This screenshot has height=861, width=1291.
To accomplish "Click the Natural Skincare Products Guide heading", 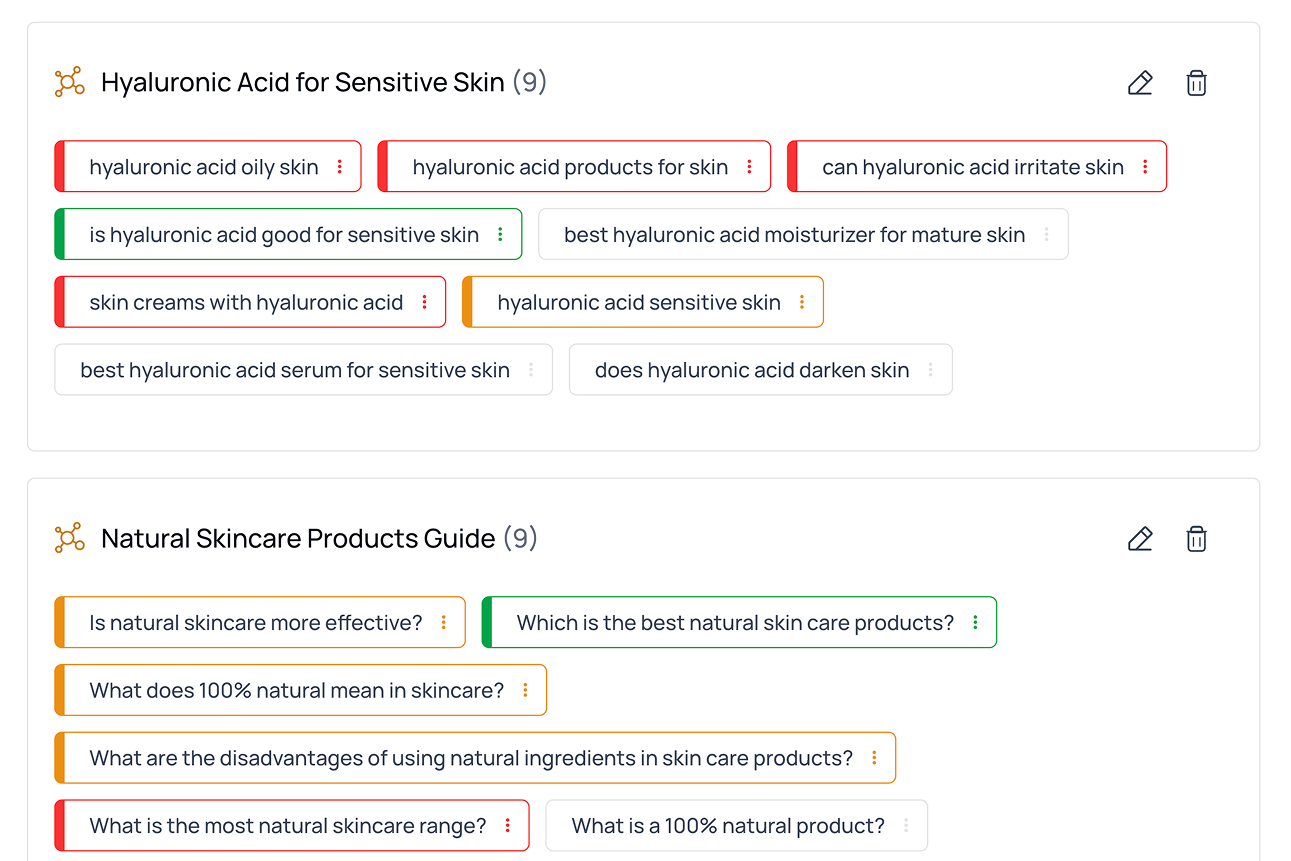I will point(298,539).
